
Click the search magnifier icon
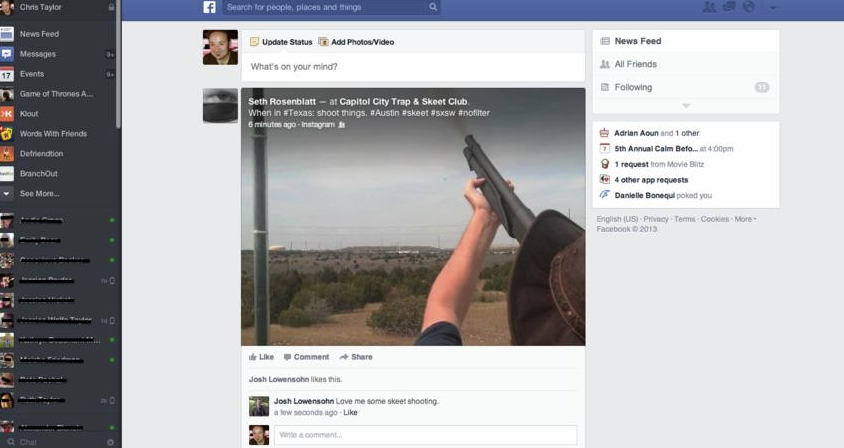point(433,7)
